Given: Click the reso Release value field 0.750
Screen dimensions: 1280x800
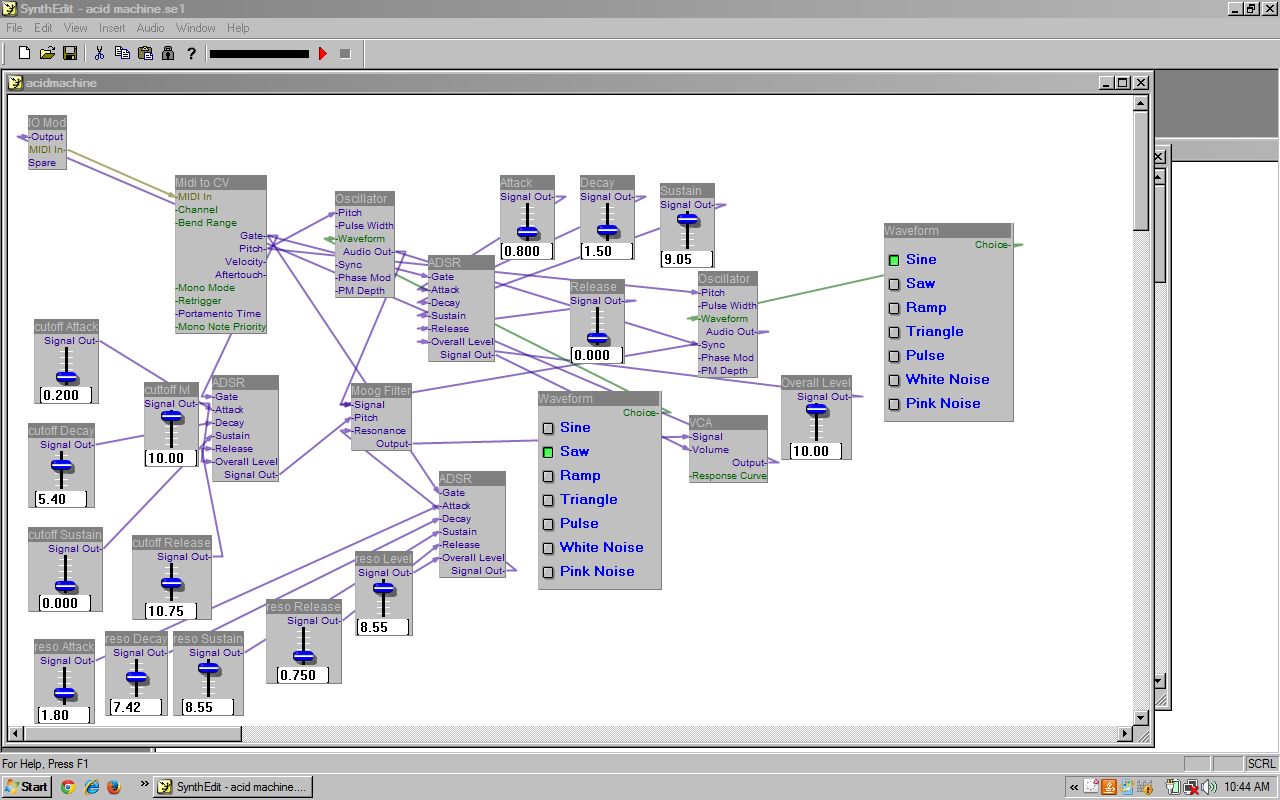Looking at the screenshot, I should click(x=303, y=675).
